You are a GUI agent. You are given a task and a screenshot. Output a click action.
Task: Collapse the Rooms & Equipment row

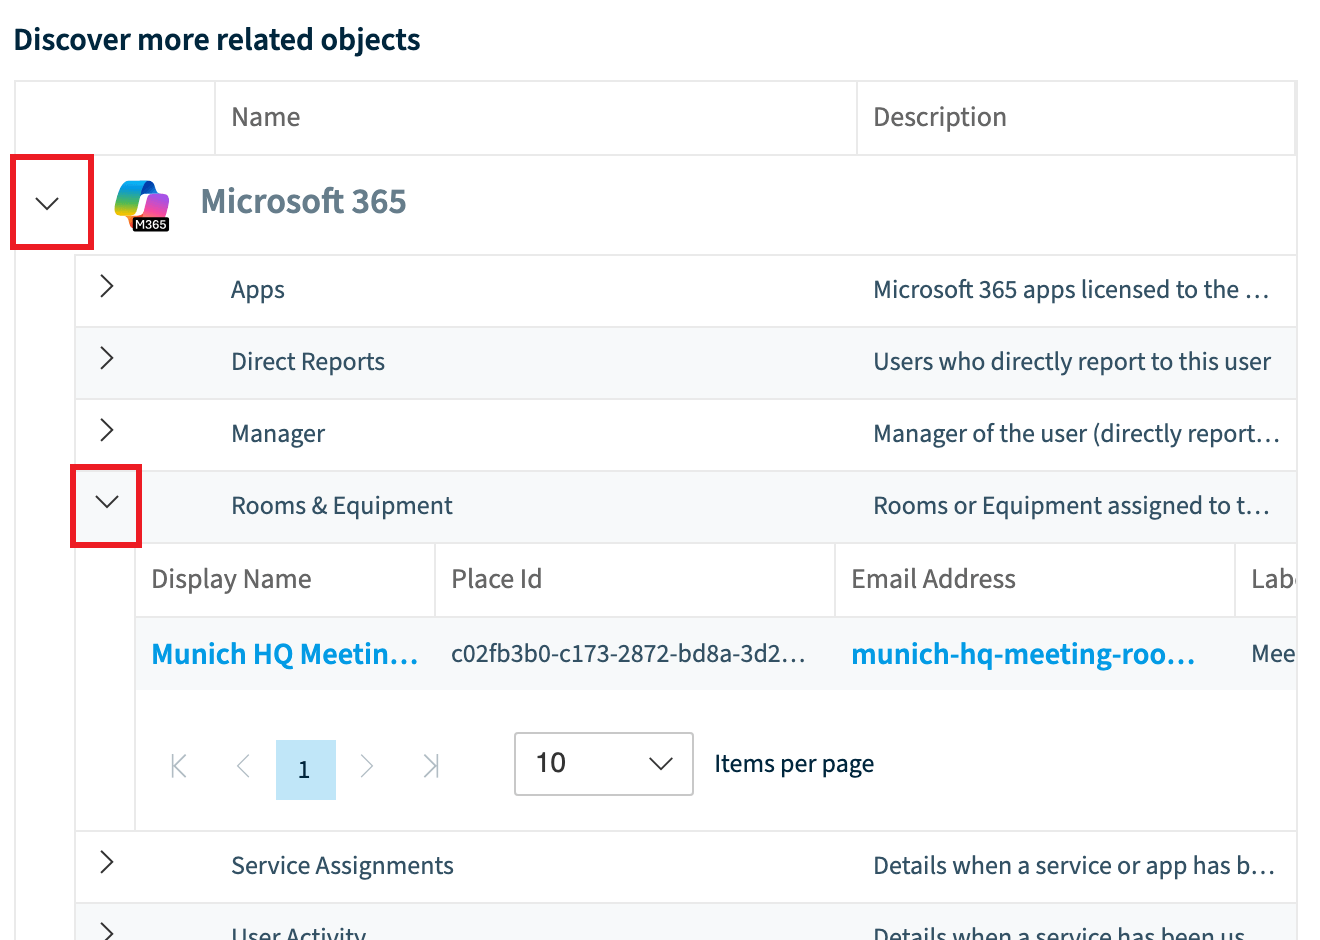tap(107, 503)
